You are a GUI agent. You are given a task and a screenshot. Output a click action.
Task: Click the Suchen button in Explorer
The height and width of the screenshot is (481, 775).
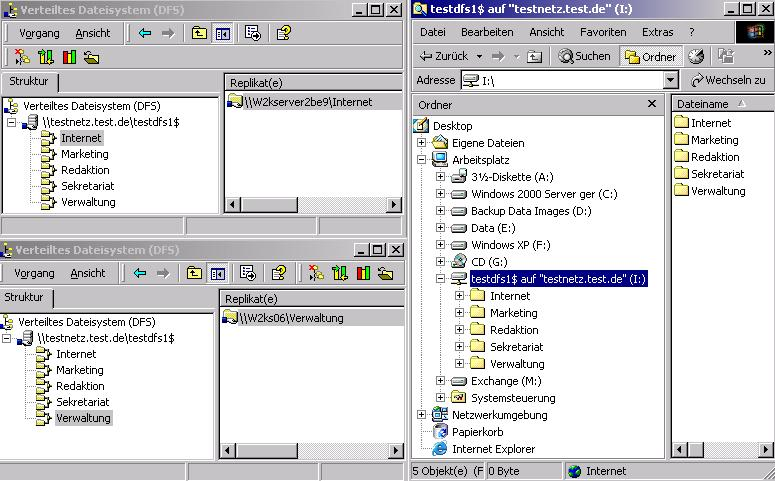click(584, 56)
